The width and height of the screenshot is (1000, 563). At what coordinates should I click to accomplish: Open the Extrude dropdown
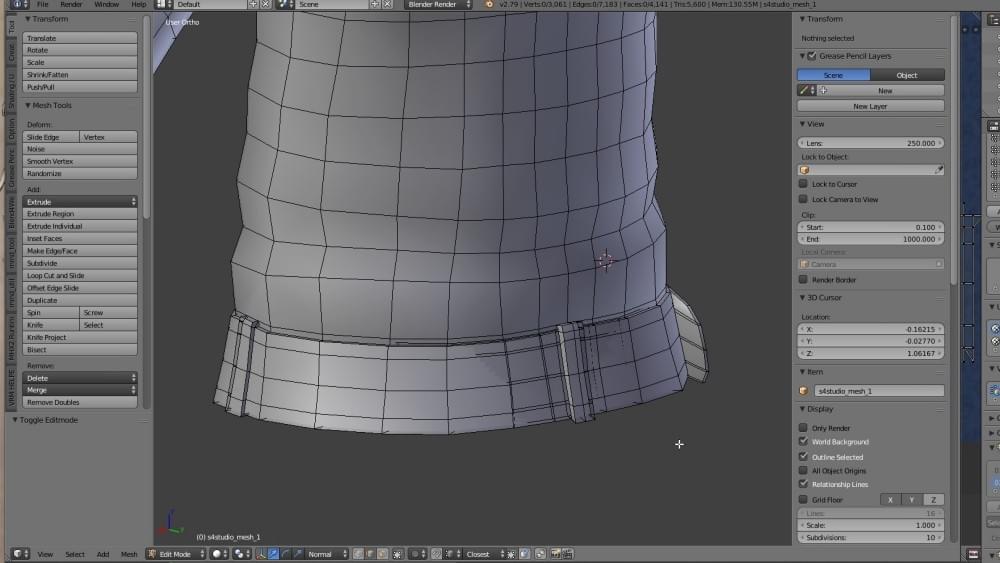(80, 201)
